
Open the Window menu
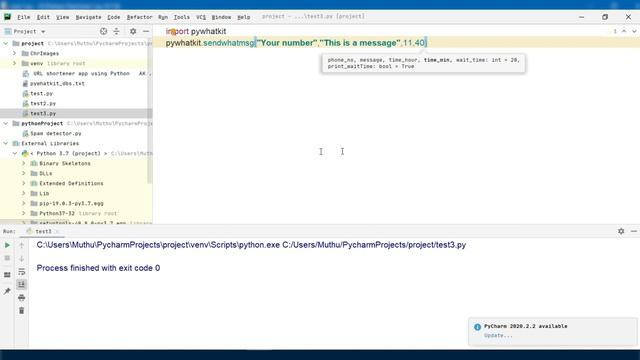(x=222, y=17)
